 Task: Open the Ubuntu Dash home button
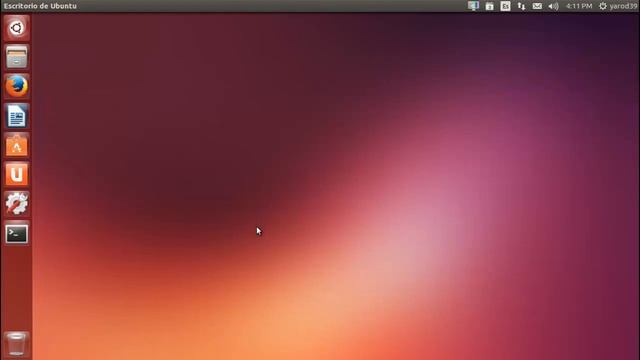coord(16,28)
